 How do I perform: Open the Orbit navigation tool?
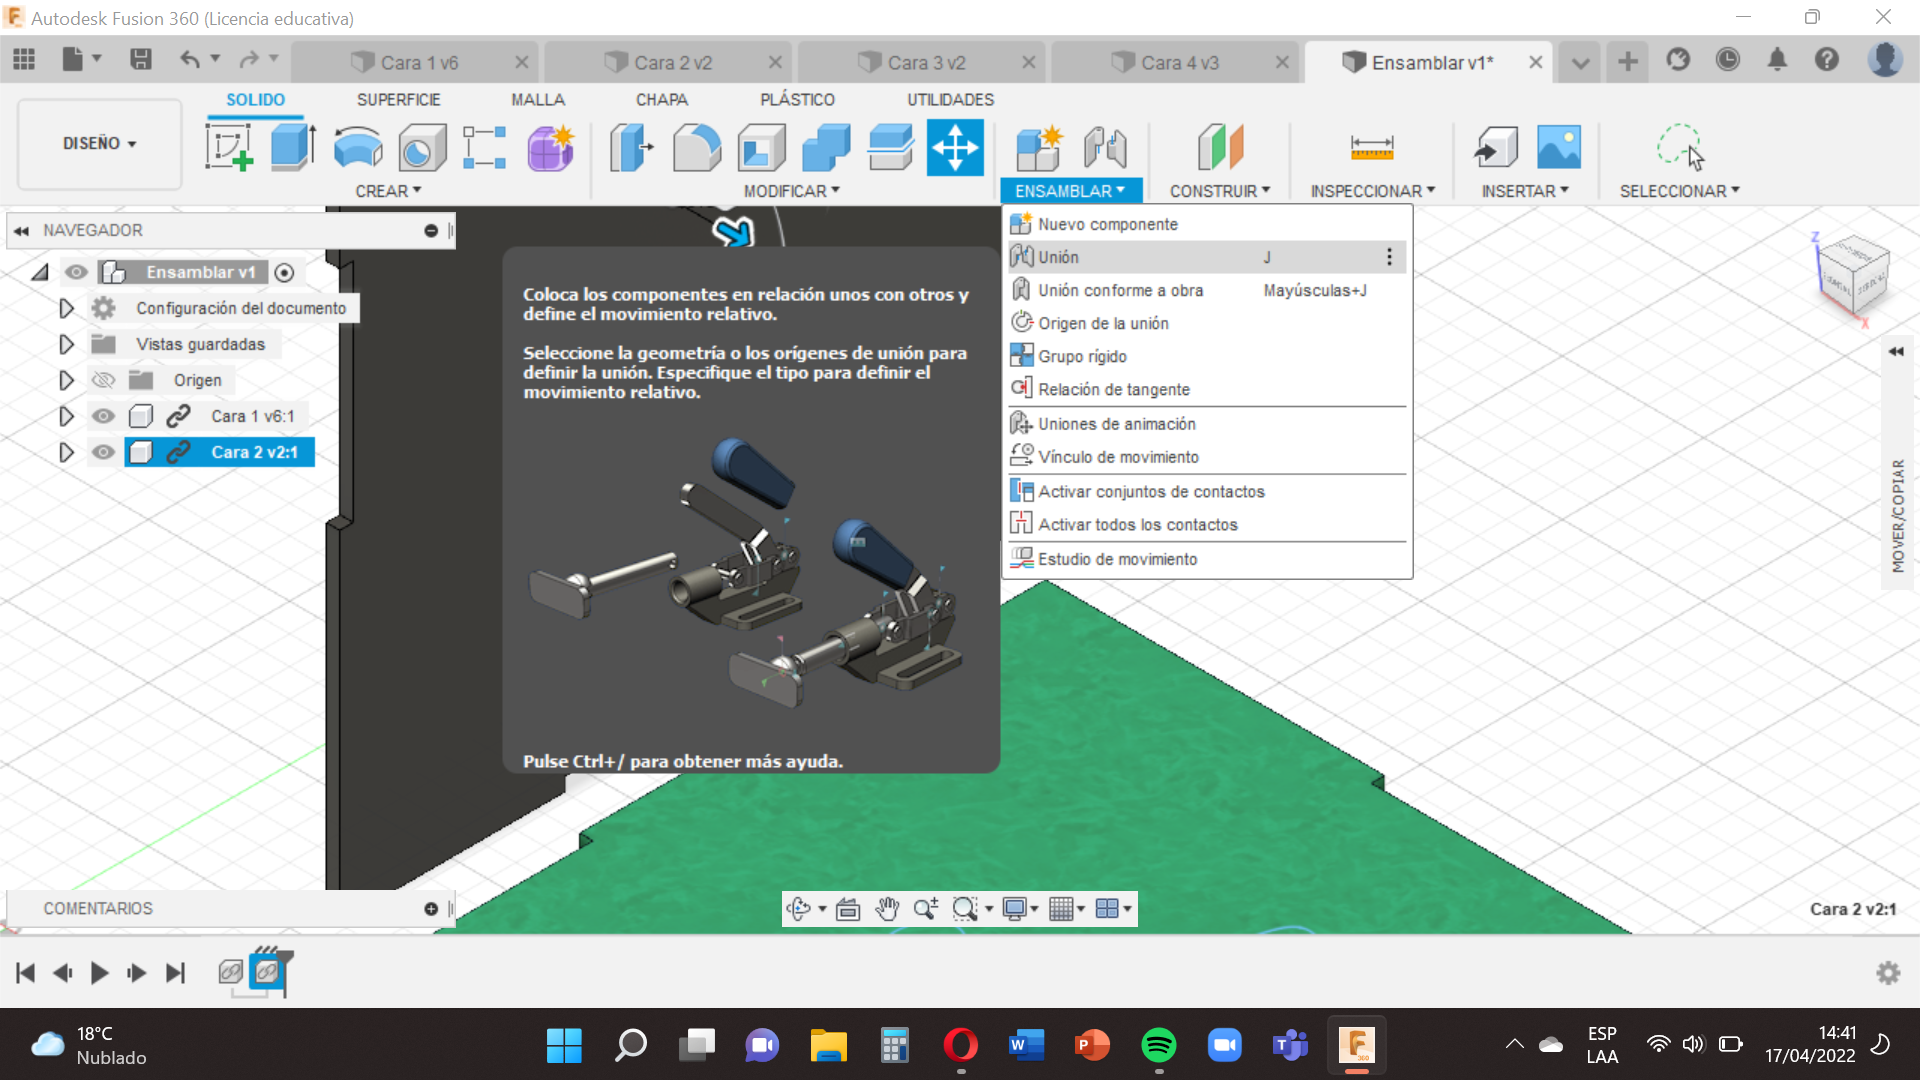pos(798,908)
